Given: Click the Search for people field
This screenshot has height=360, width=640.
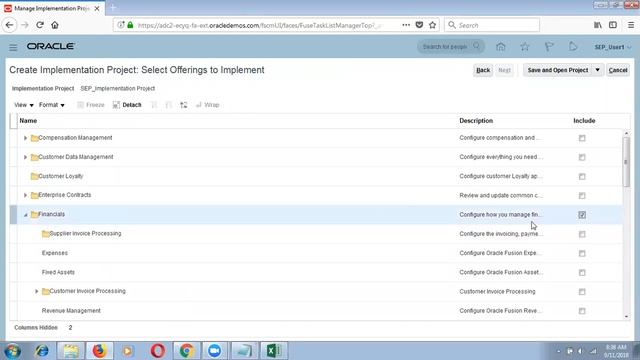Looking at the screenshot, I should [451, 47].
